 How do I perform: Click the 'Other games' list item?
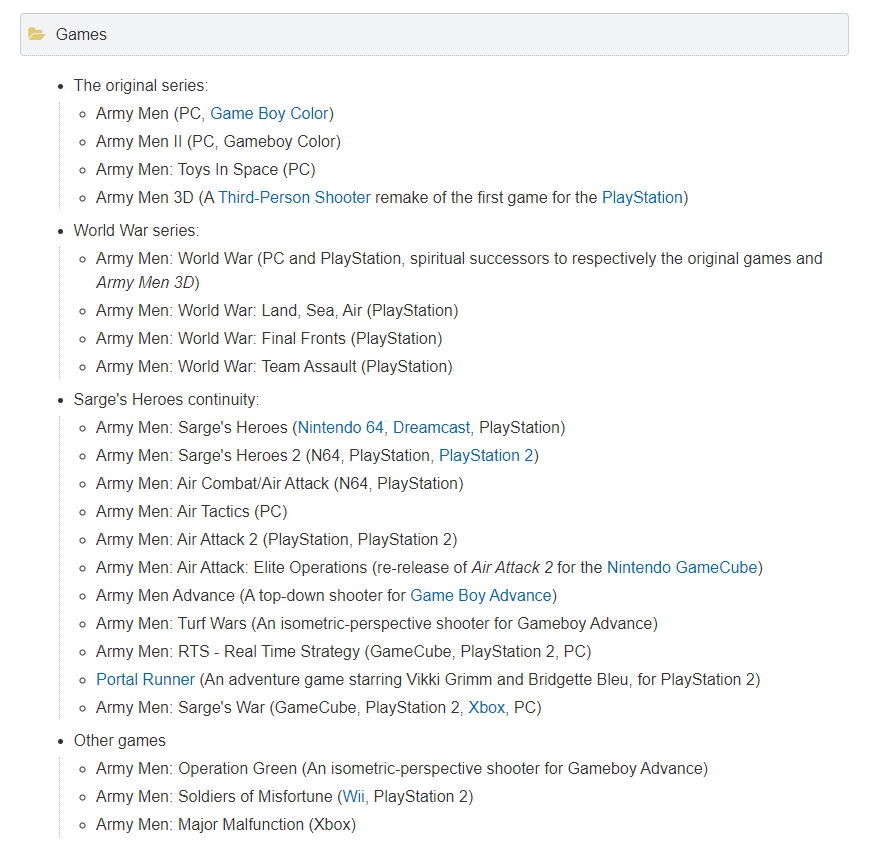click(120, 741)
